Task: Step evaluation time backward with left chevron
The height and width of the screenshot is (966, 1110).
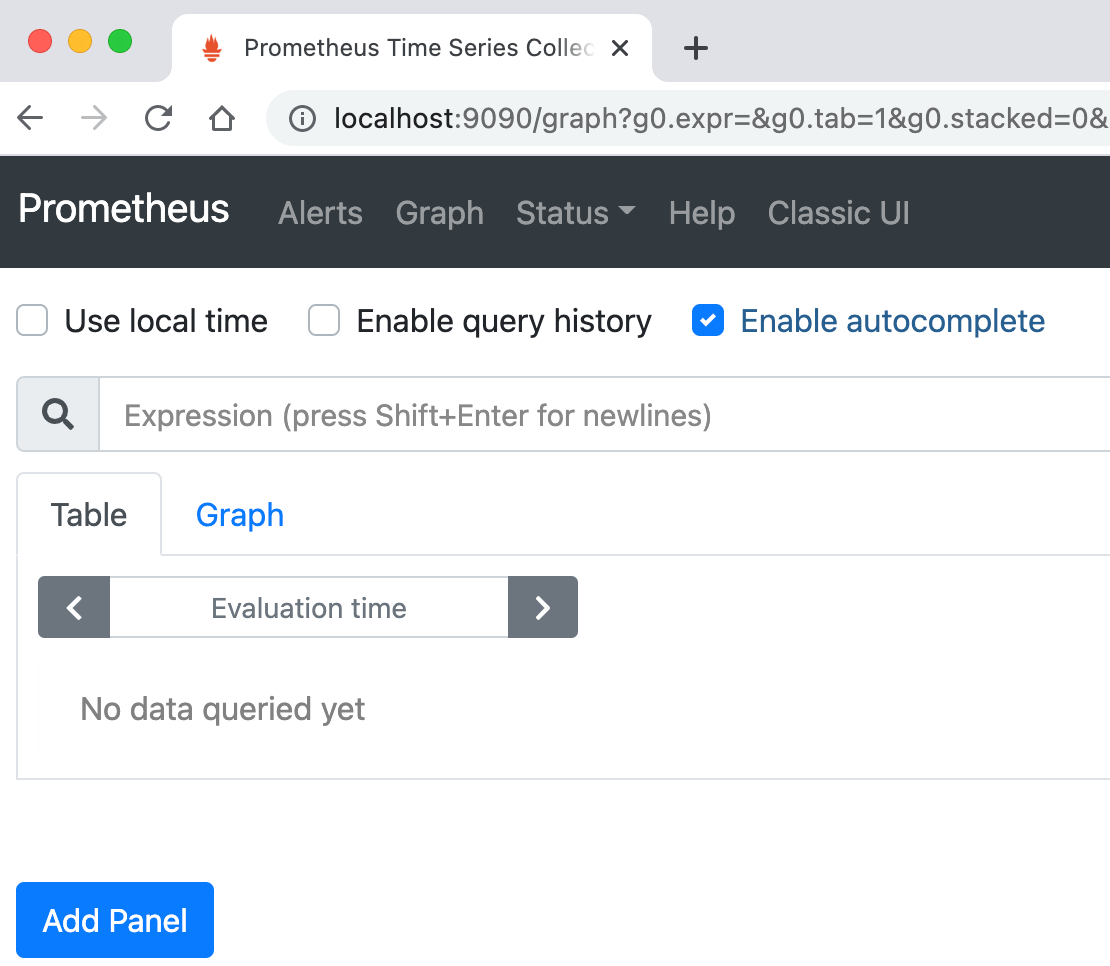Action: click(x=74, y=607)
